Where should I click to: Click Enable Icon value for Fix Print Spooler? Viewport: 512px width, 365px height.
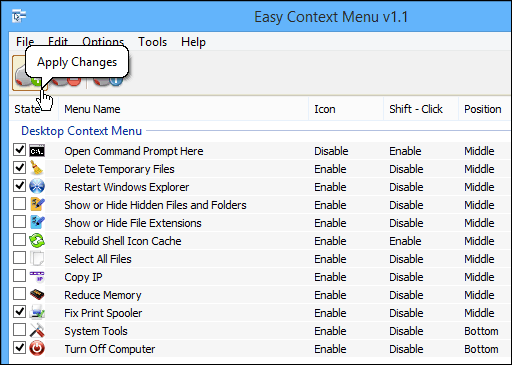[x=330, y=313]
